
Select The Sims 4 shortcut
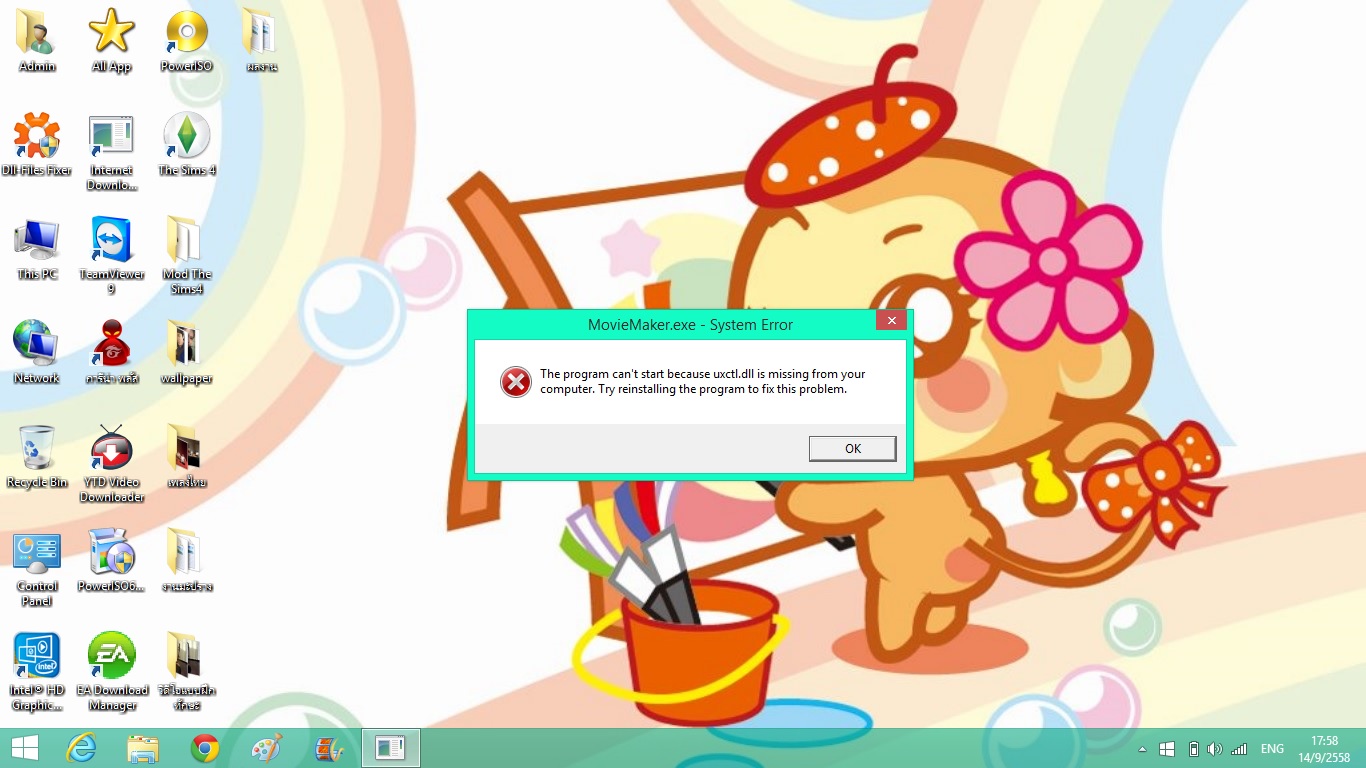(x=186, y=146)
